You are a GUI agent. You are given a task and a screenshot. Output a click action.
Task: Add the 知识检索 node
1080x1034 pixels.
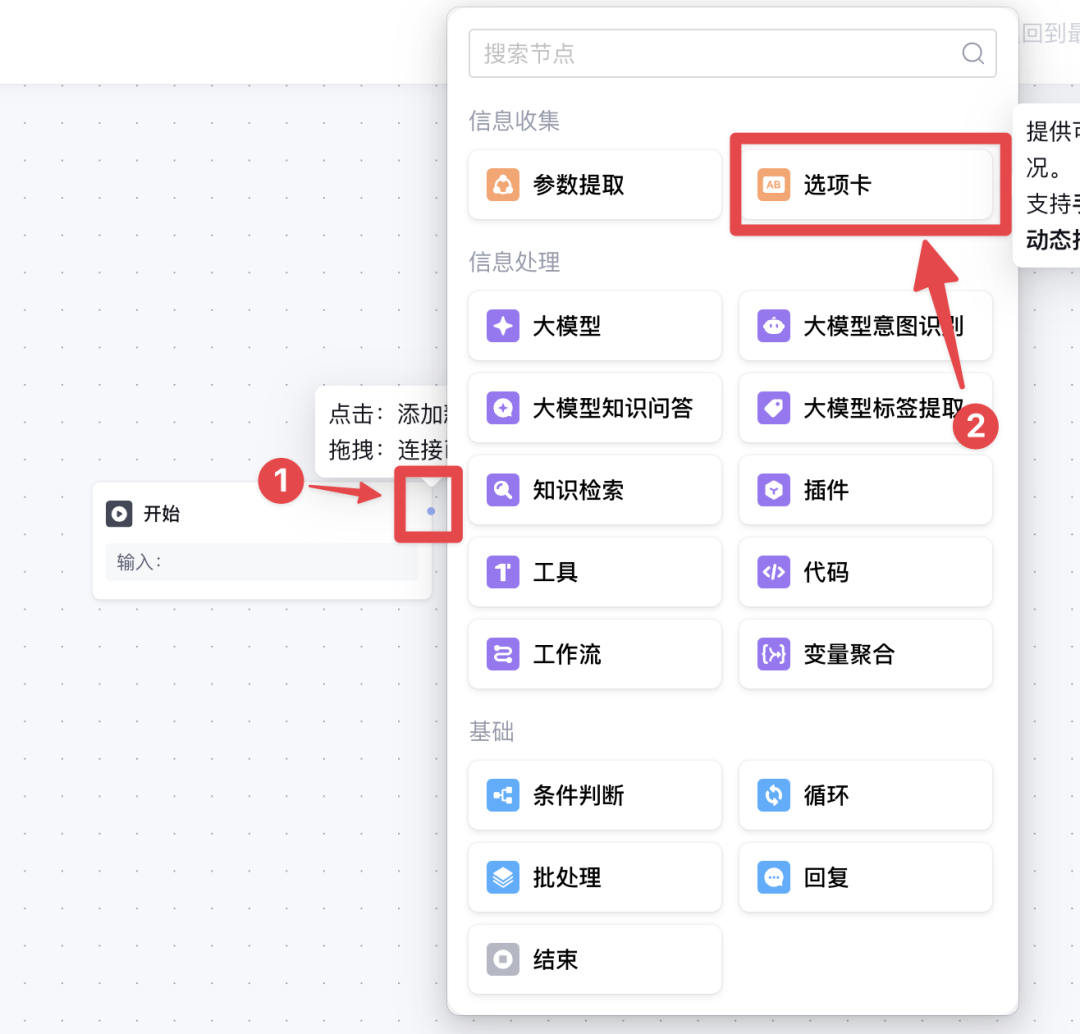[x=594, y=490]
